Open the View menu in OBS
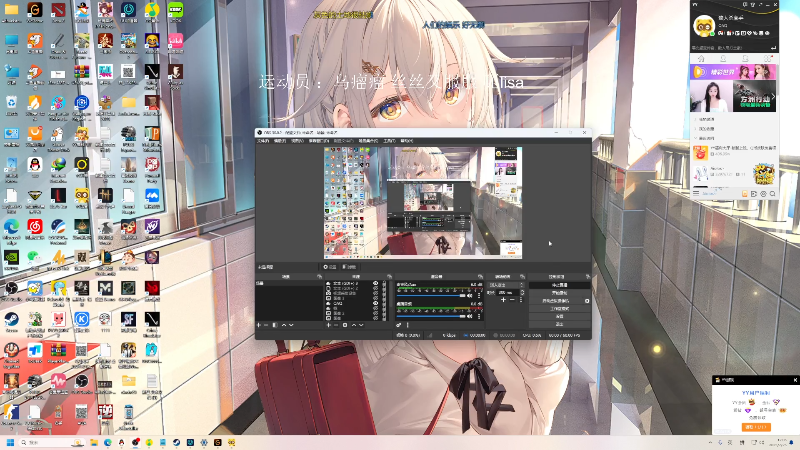 pyautogui.click(x=297, y=140)
